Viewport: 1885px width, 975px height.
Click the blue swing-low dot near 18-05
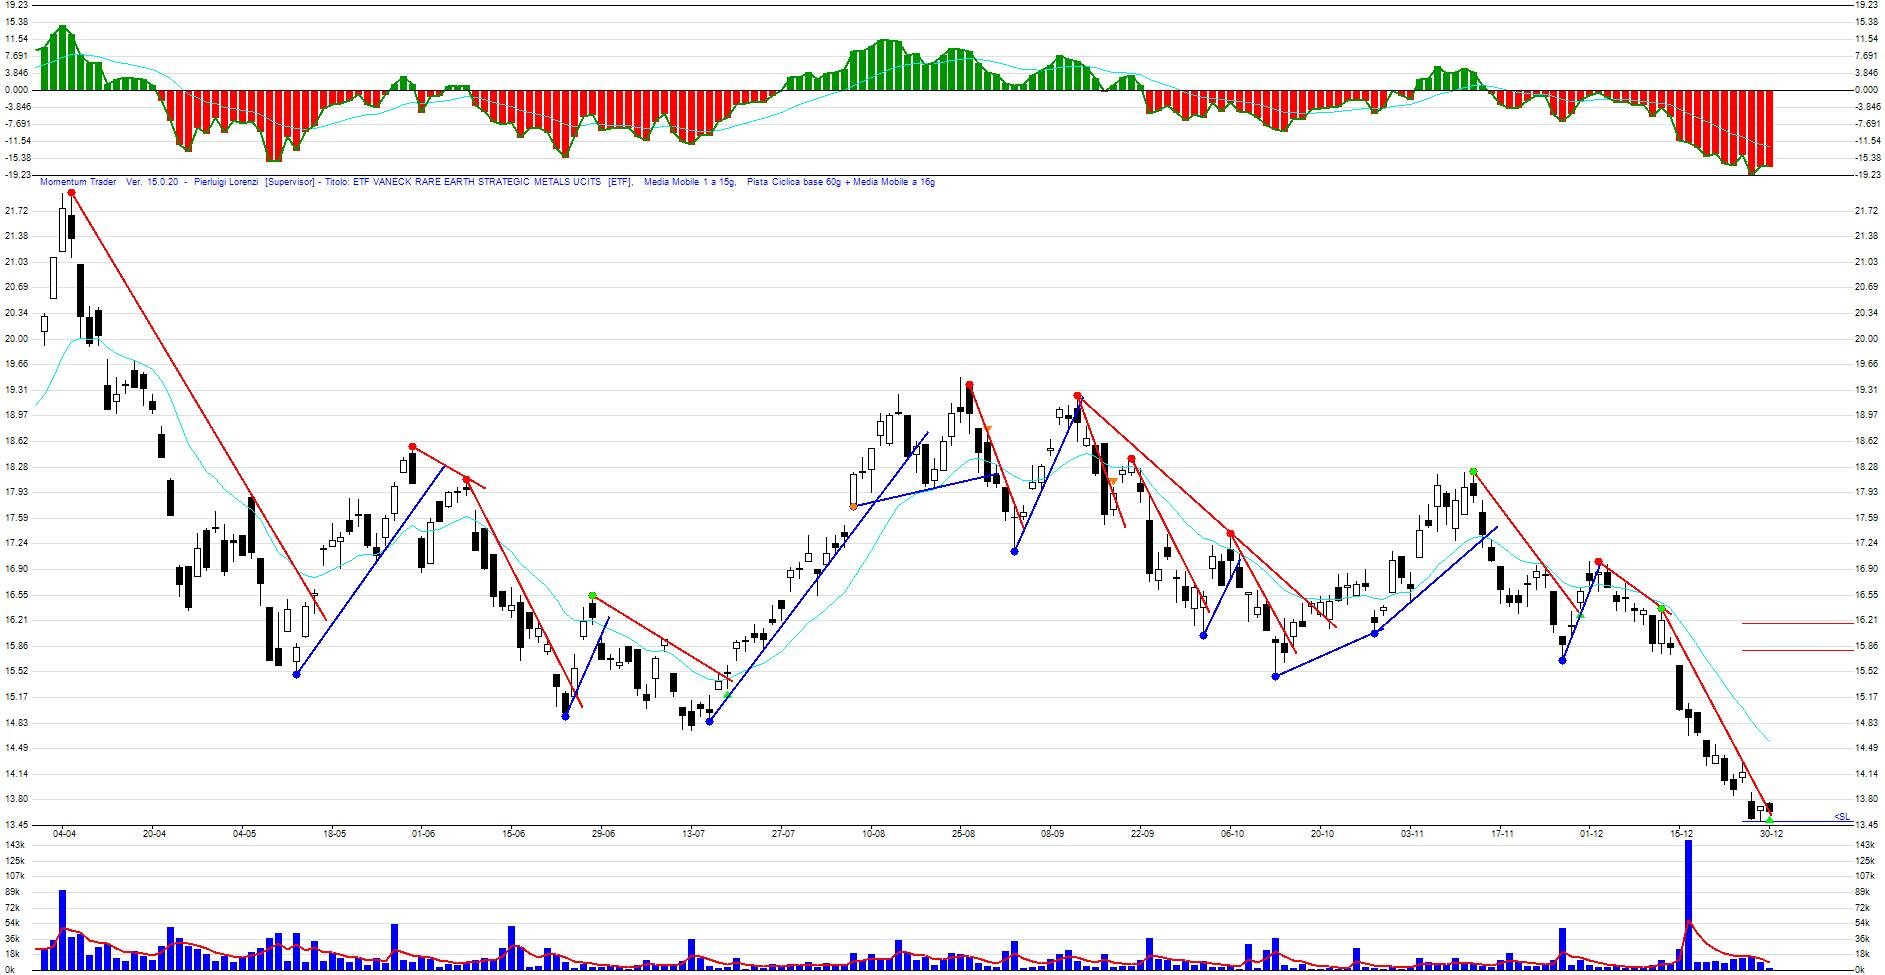point(296,676)
